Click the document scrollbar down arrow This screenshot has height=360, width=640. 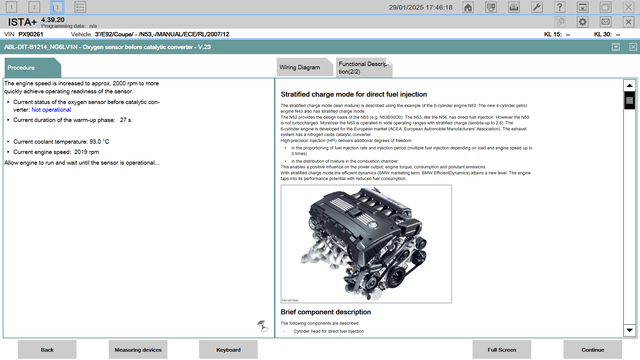pos(629,330)
